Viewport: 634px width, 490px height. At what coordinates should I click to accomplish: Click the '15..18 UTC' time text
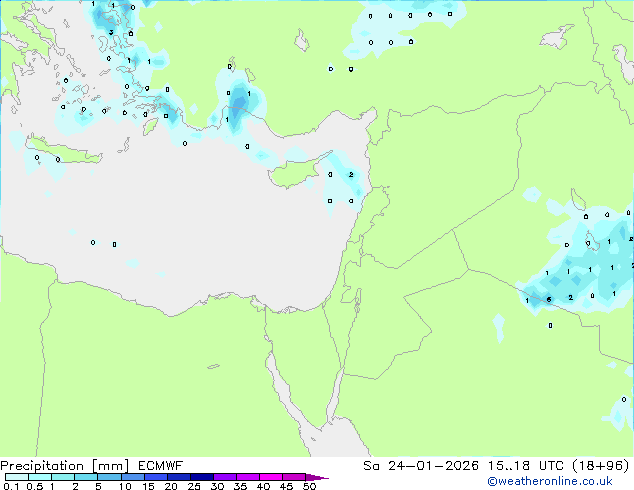click(525, 466)
